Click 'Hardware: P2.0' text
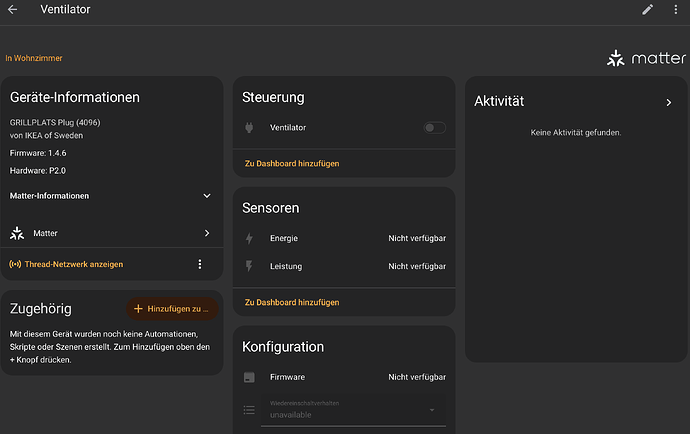 click(38, 171)
